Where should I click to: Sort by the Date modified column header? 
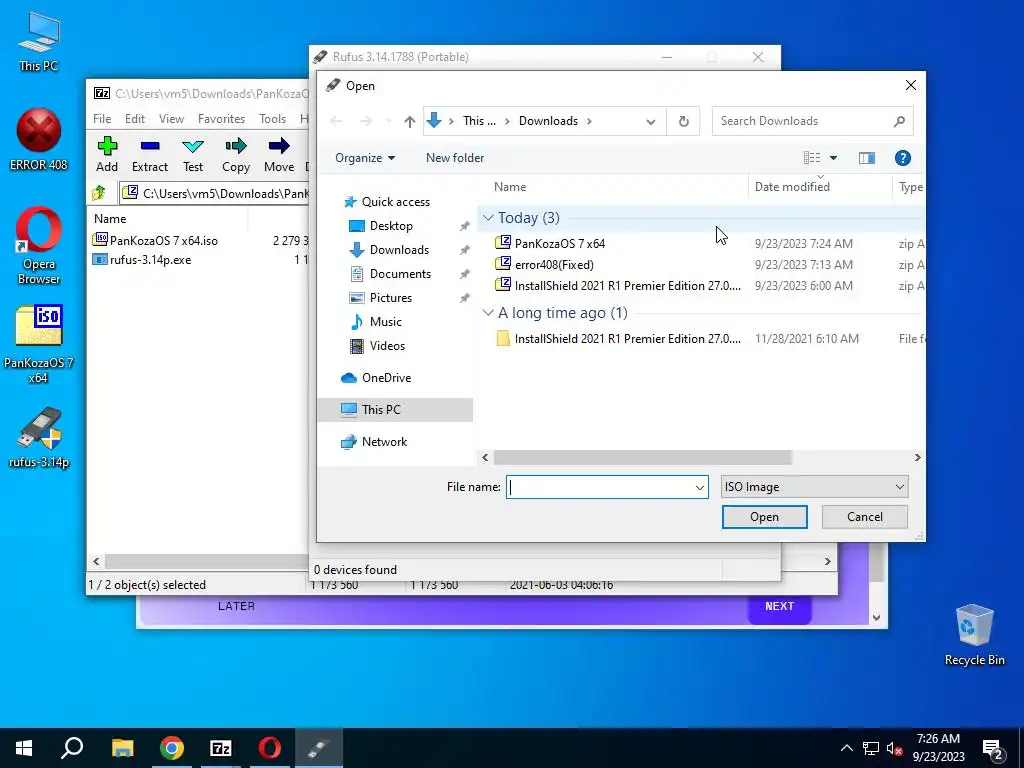[x=792, y=187]
